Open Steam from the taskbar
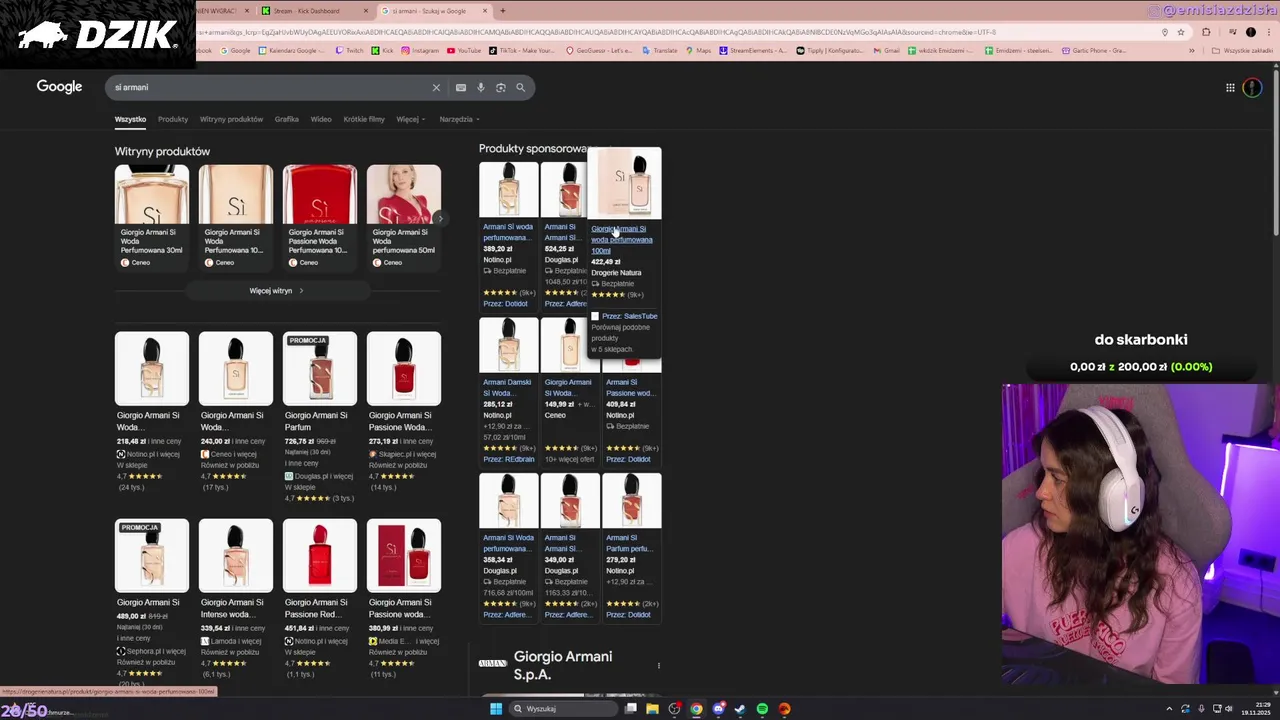 point(740,709)
